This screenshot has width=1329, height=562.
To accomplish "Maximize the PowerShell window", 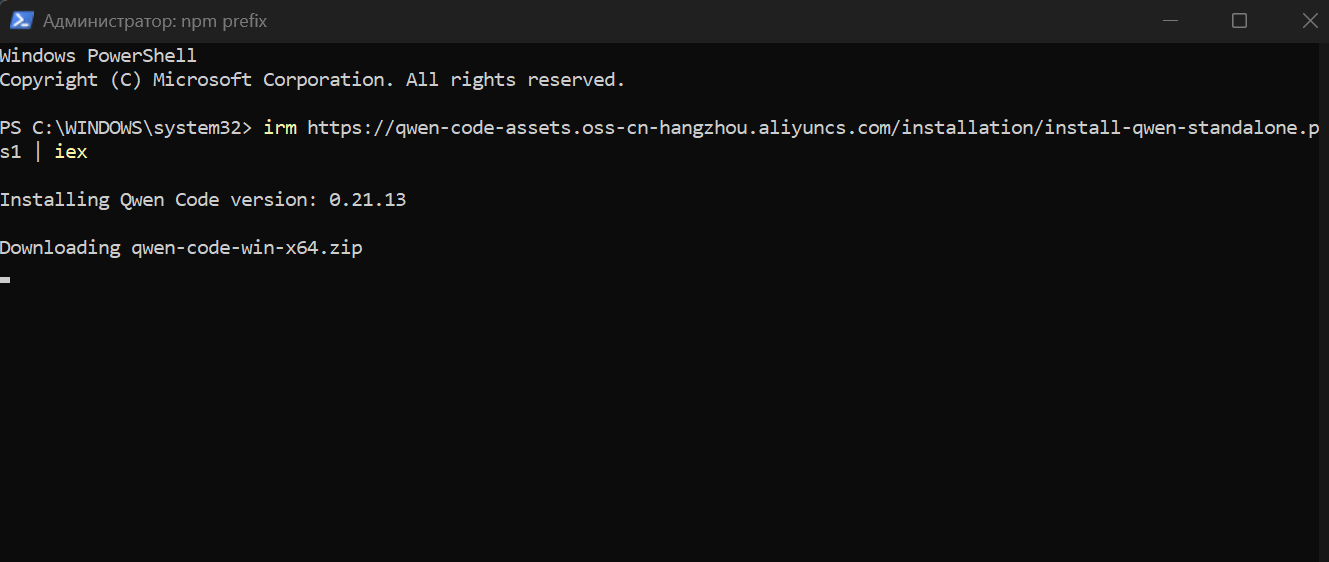I will coord(1239,21).
